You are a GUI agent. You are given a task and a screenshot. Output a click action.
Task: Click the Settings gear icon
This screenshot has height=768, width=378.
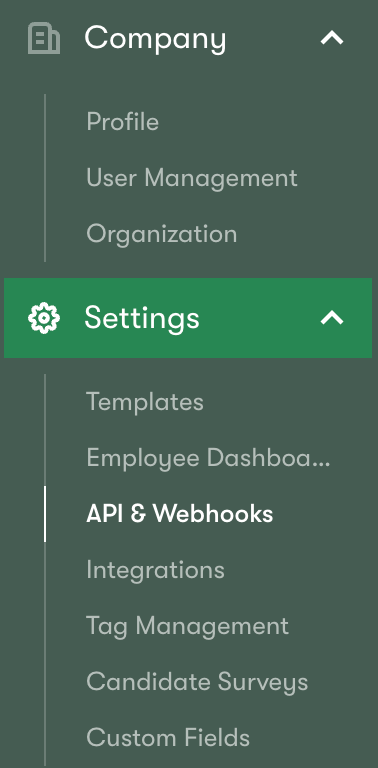click(44, 318)
